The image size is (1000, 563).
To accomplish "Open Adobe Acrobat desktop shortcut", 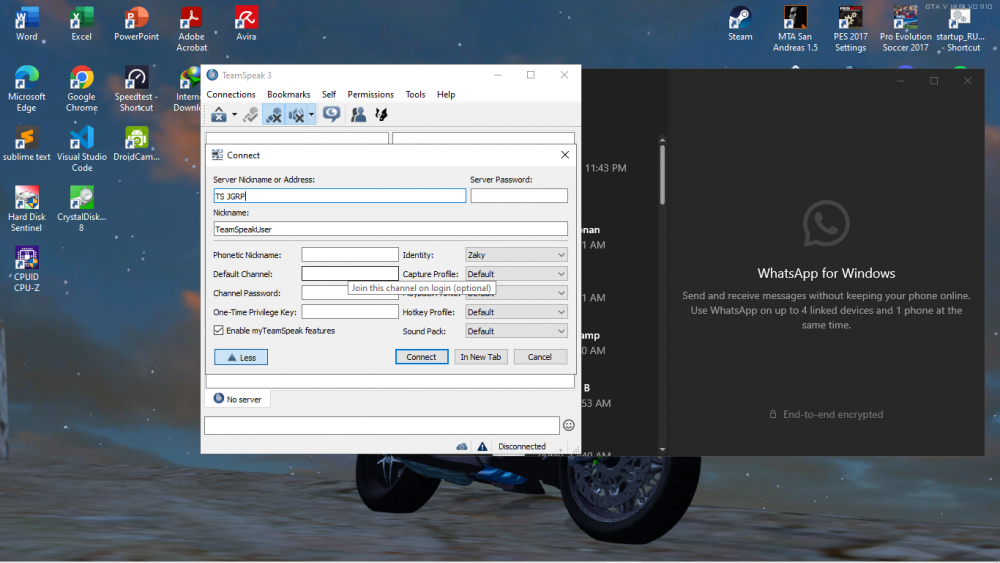I will click(x=191, y=29).
